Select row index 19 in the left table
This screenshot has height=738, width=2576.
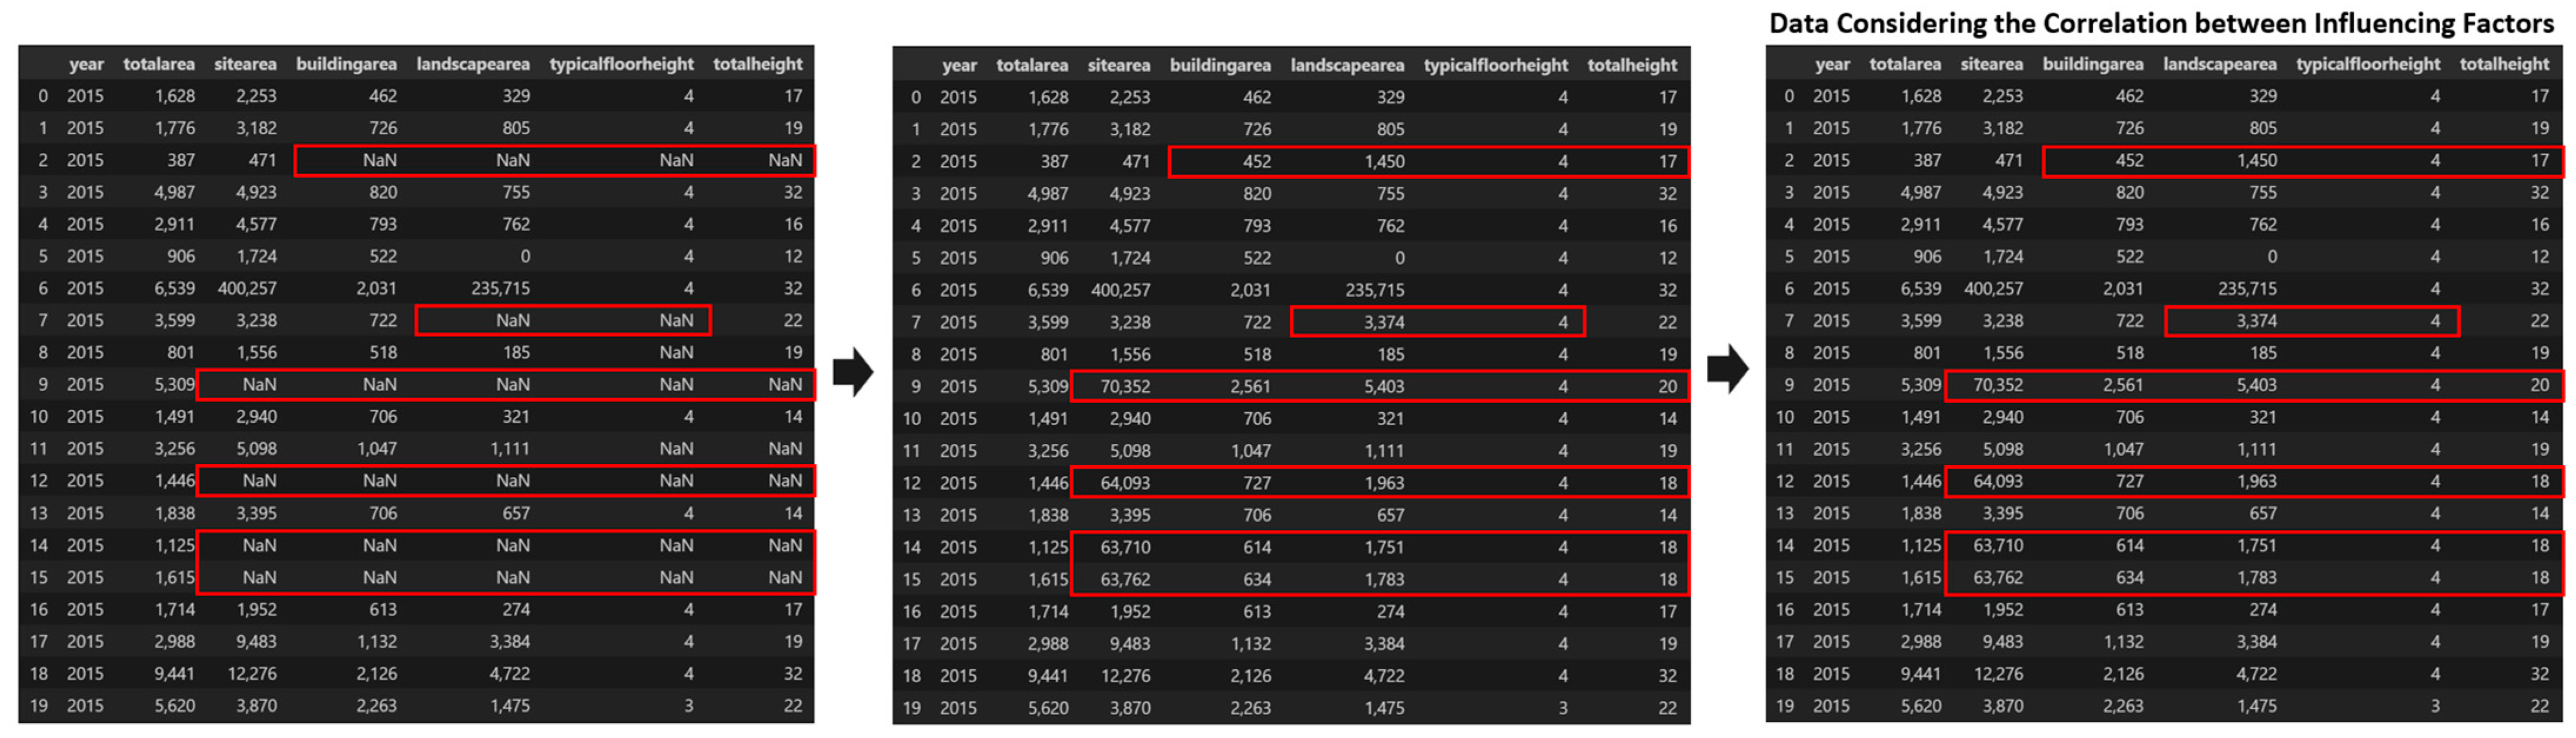pos(39,705)
